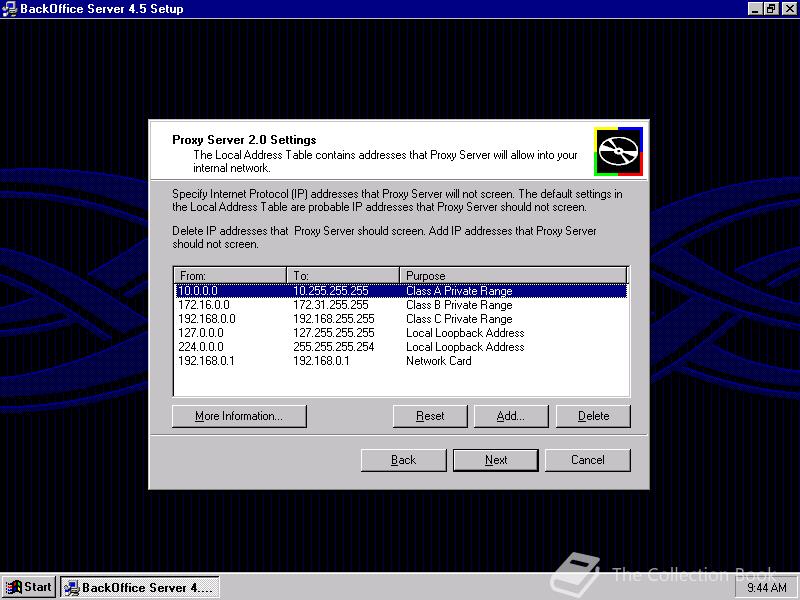Click Class B Private Range purpose
Viewport: 800px width, 600px height.
coord(459,305)
